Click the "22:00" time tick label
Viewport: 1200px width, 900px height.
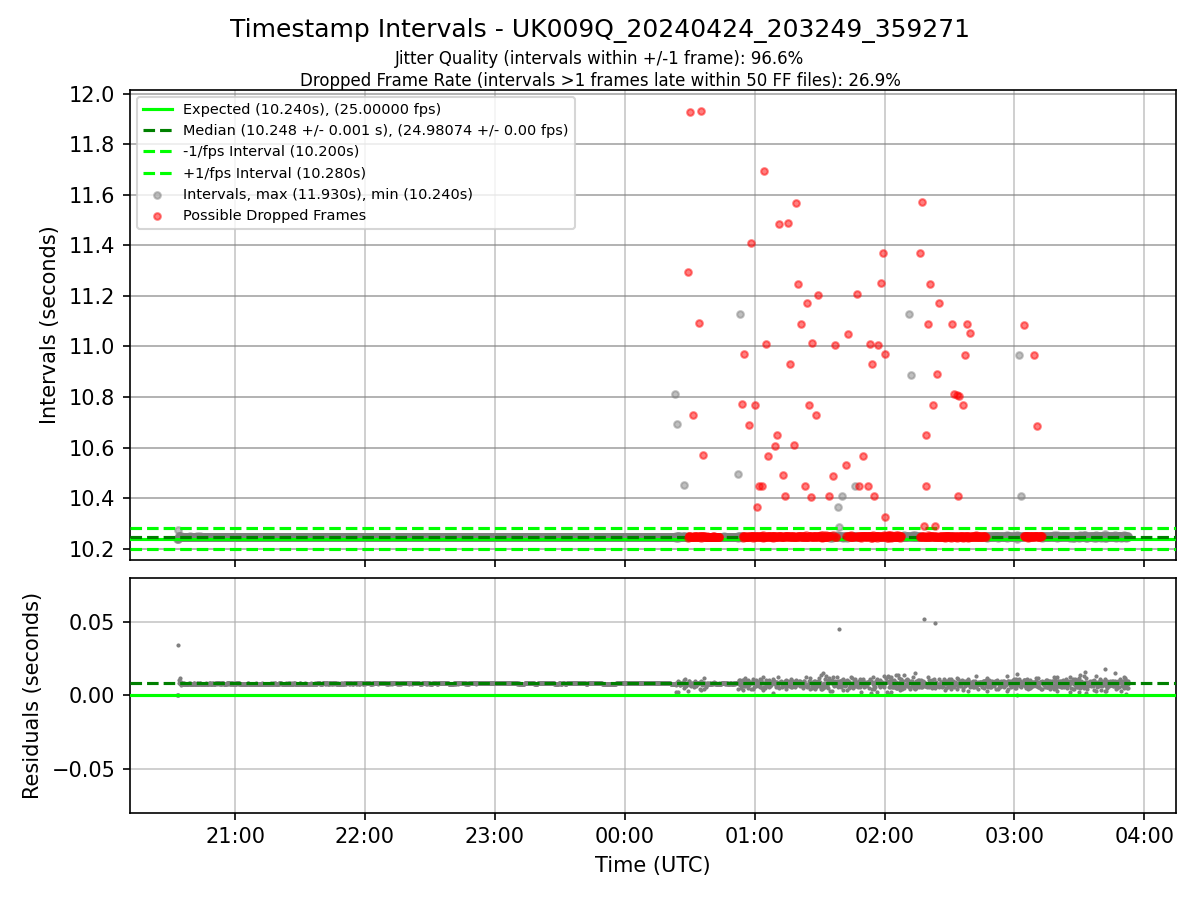pos(365,835)
